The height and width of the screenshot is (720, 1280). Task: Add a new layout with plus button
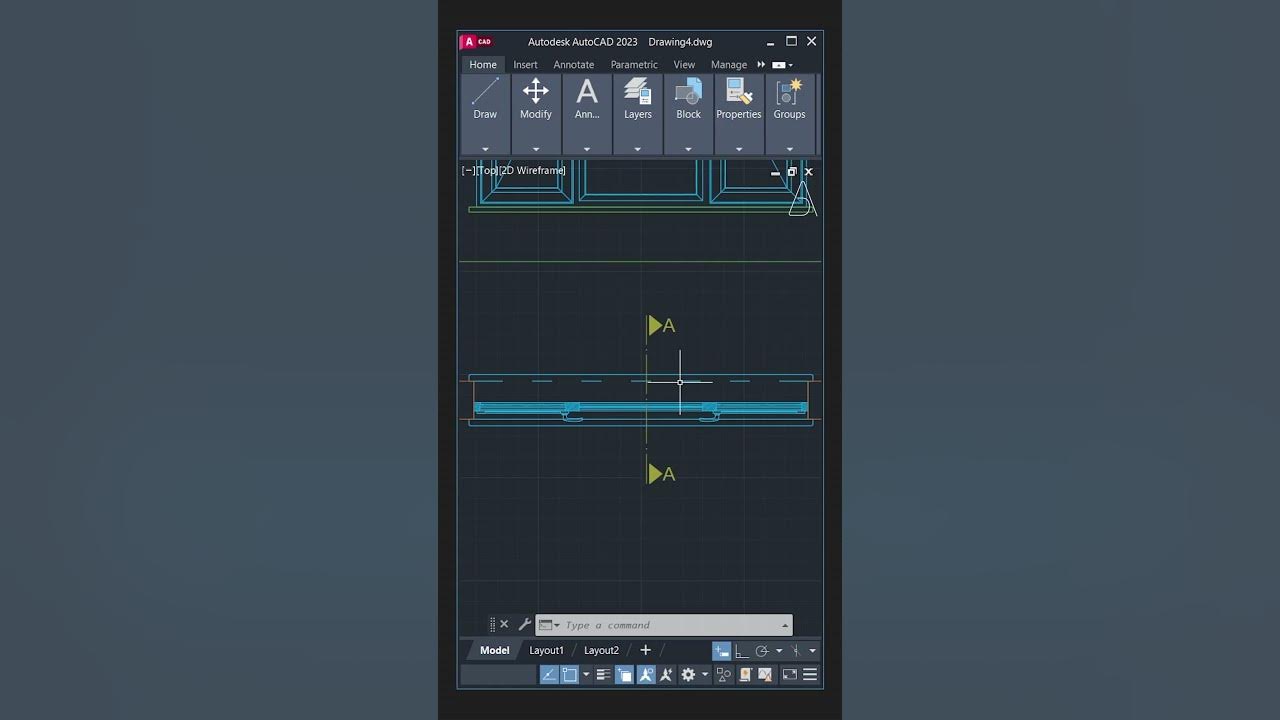[x=645, y=650]
